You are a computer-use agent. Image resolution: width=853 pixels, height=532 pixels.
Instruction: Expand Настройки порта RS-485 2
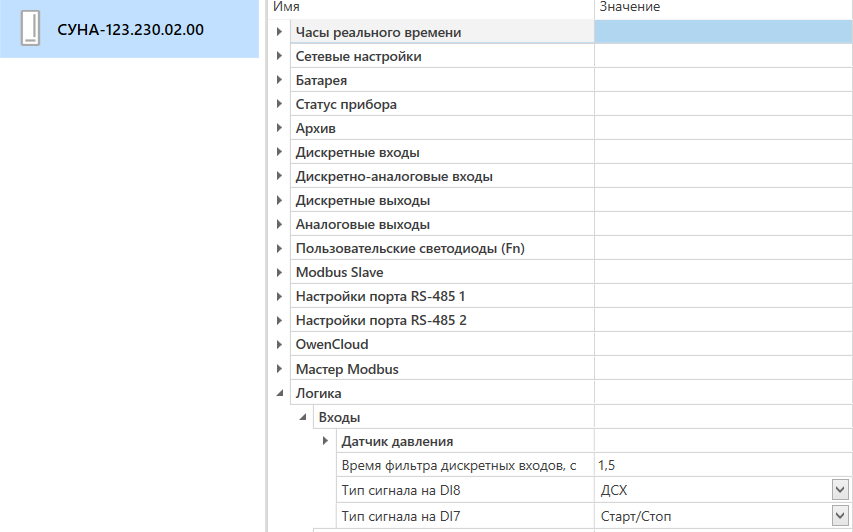279,319
